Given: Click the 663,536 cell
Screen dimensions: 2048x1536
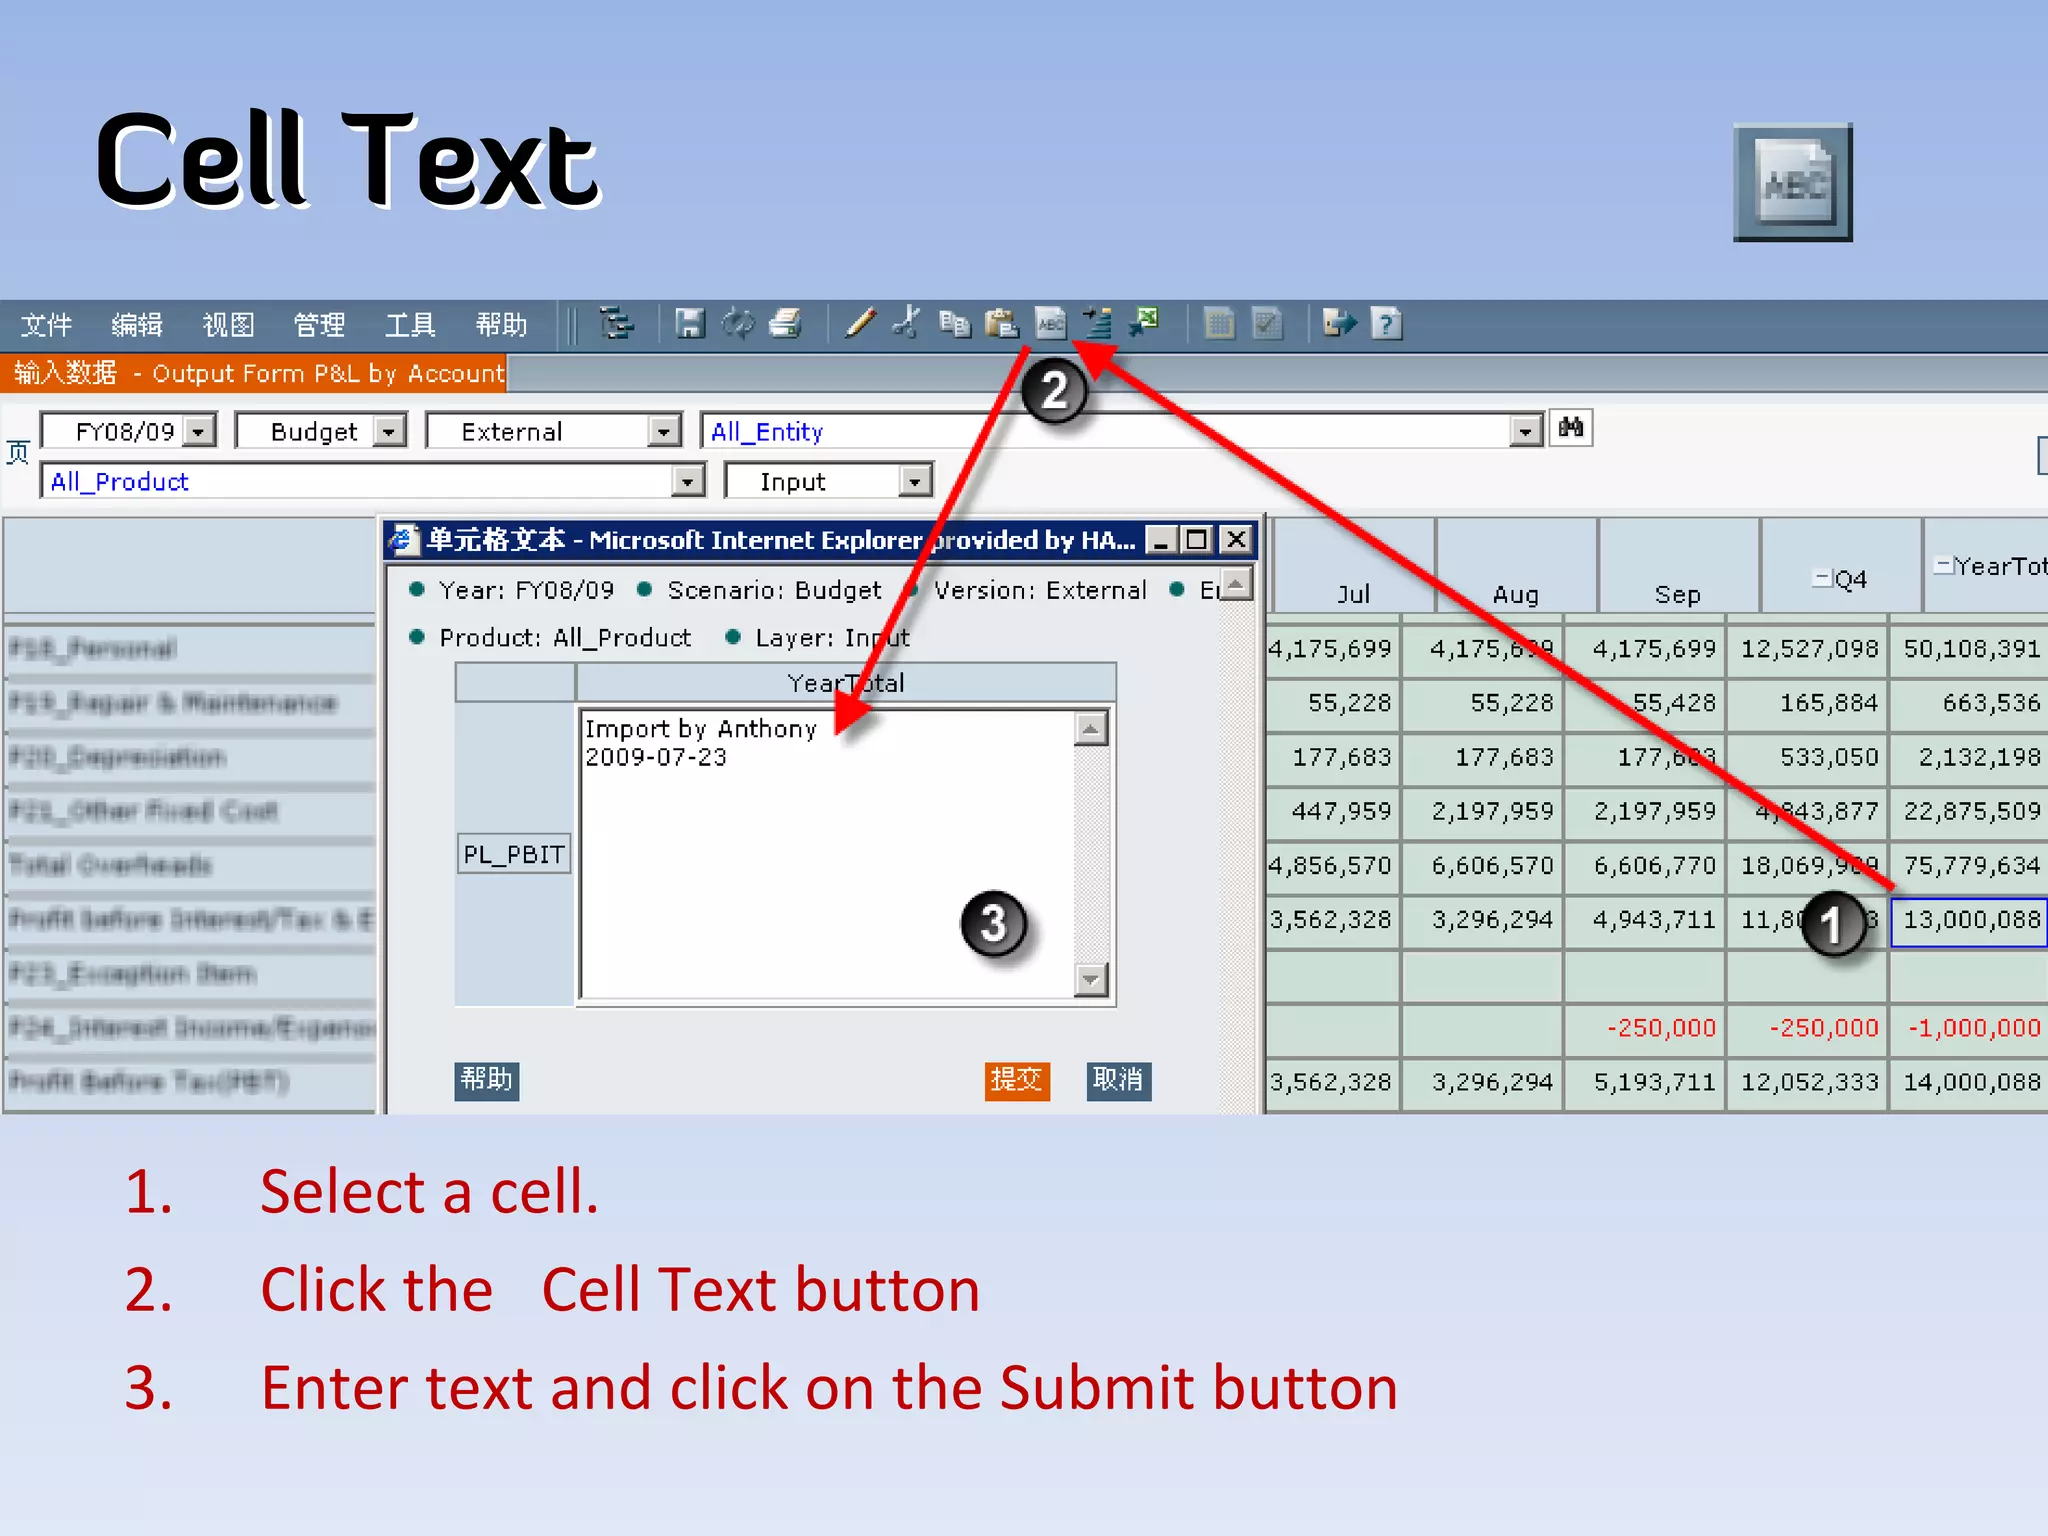Looking at the screenshot, I should pyautogui.click(x=1969, y=703).
